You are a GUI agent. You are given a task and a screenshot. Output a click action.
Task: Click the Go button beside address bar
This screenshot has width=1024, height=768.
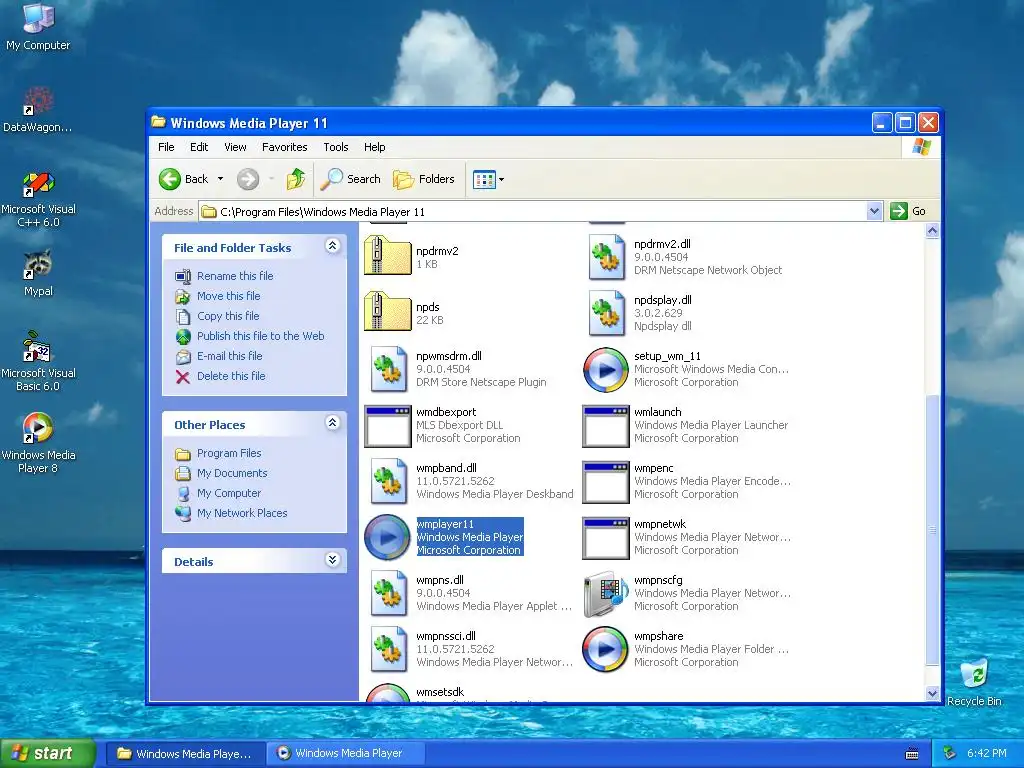(908, 211)
